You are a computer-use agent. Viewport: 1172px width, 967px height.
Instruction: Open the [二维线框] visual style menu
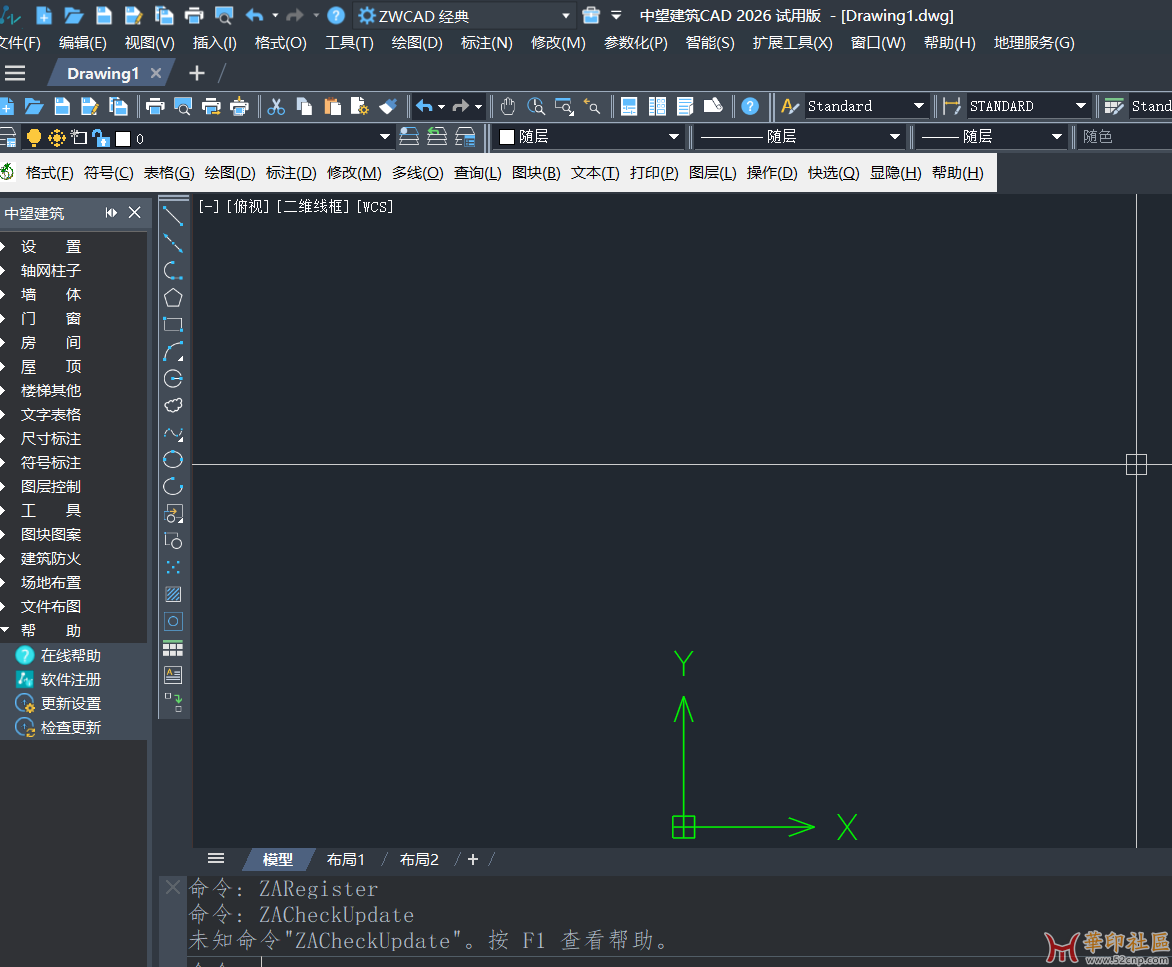313,206
